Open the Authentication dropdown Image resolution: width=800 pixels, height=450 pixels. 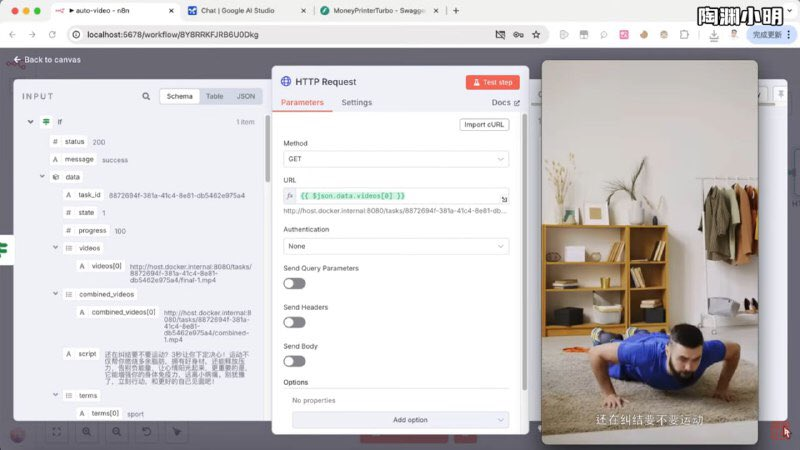[x=395, y=246]
